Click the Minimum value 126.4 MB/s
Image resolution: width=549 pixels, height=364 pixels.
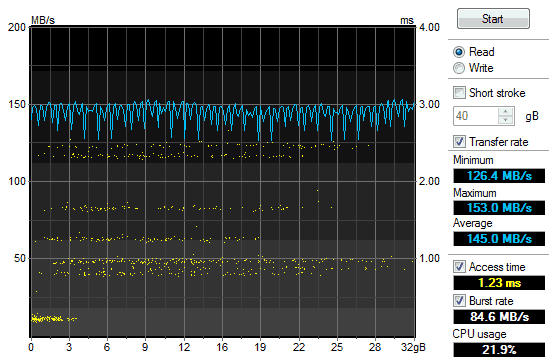499,176
